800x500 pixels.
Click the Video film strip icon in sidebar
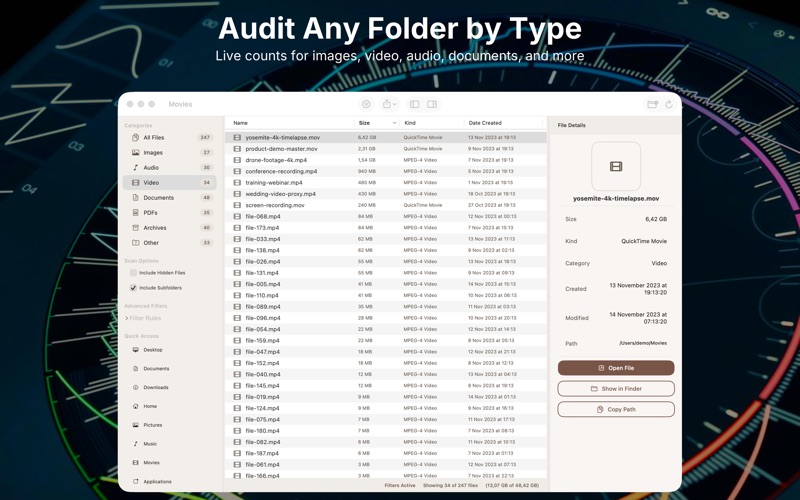click(x=135, y=183)
